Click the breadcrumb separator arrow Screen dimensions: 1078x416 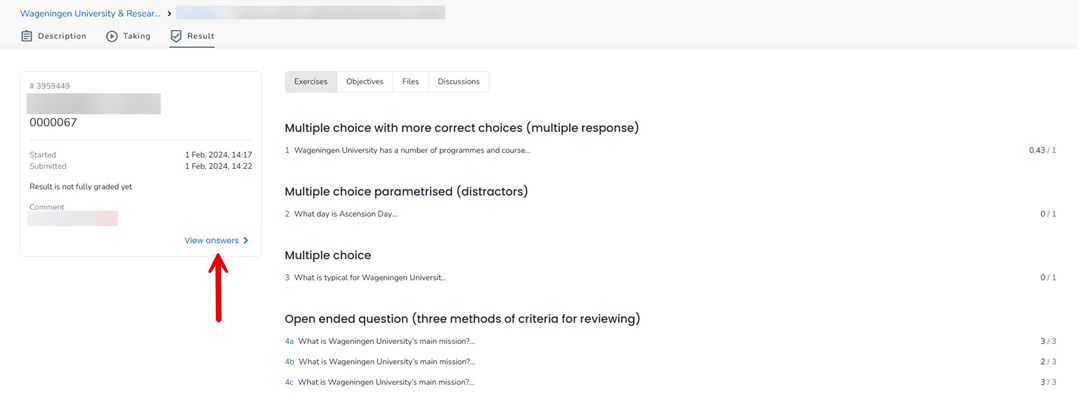tap(169, 14)
